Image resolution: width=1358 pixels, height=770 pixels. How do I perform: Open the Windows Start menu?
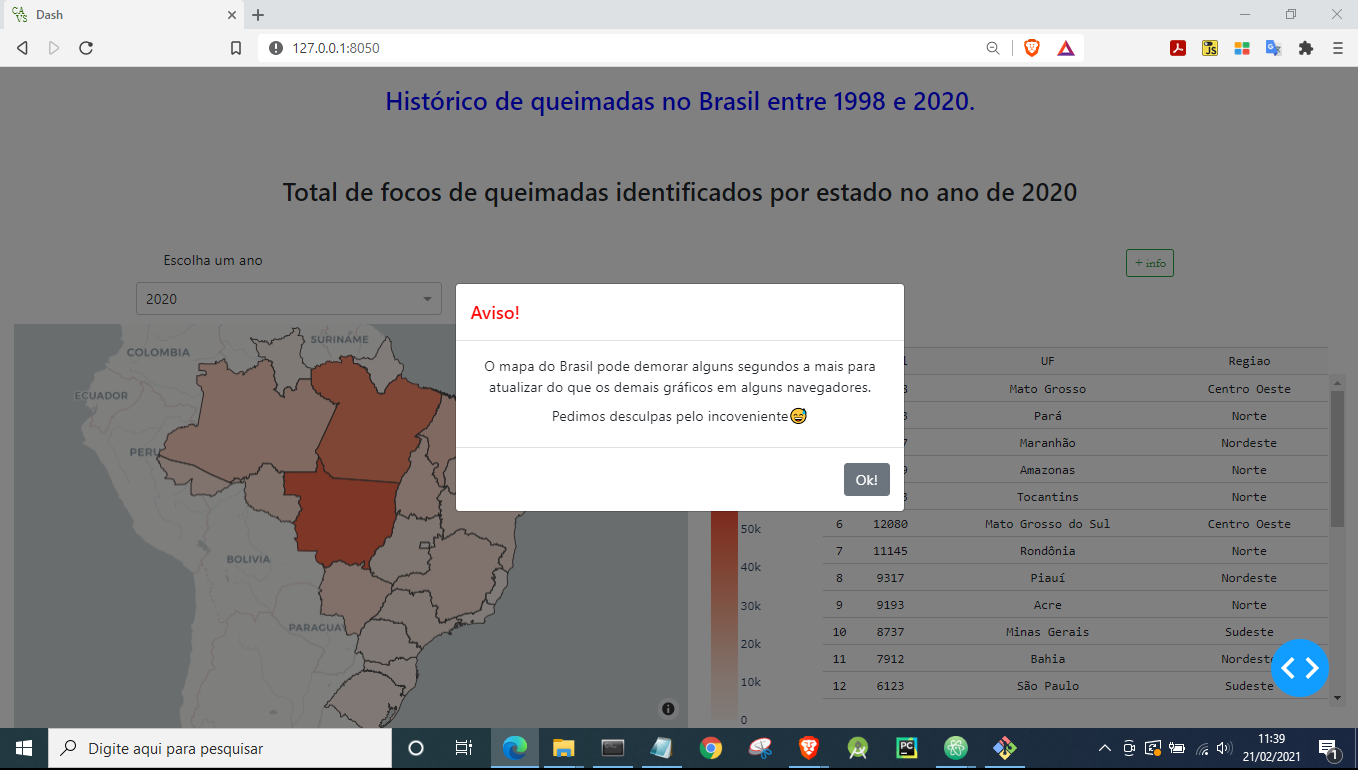tap(23, 748)
